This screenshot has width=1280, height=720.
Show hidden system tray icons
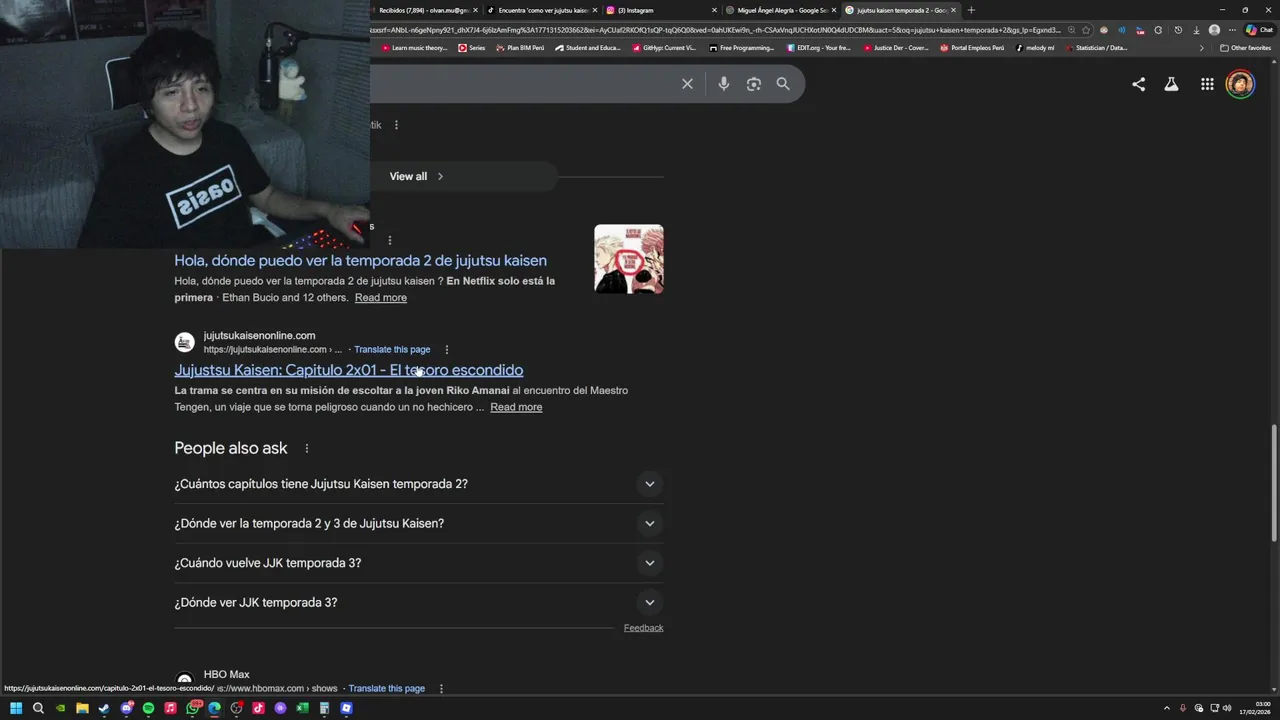(x=1167, y=708)
